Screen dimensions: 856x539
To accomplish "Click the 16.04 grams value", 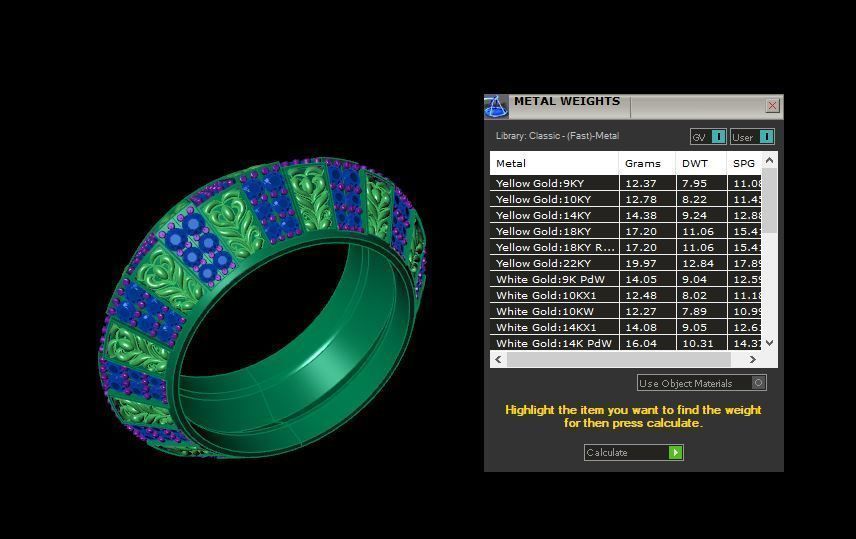I will coord(640,343).
